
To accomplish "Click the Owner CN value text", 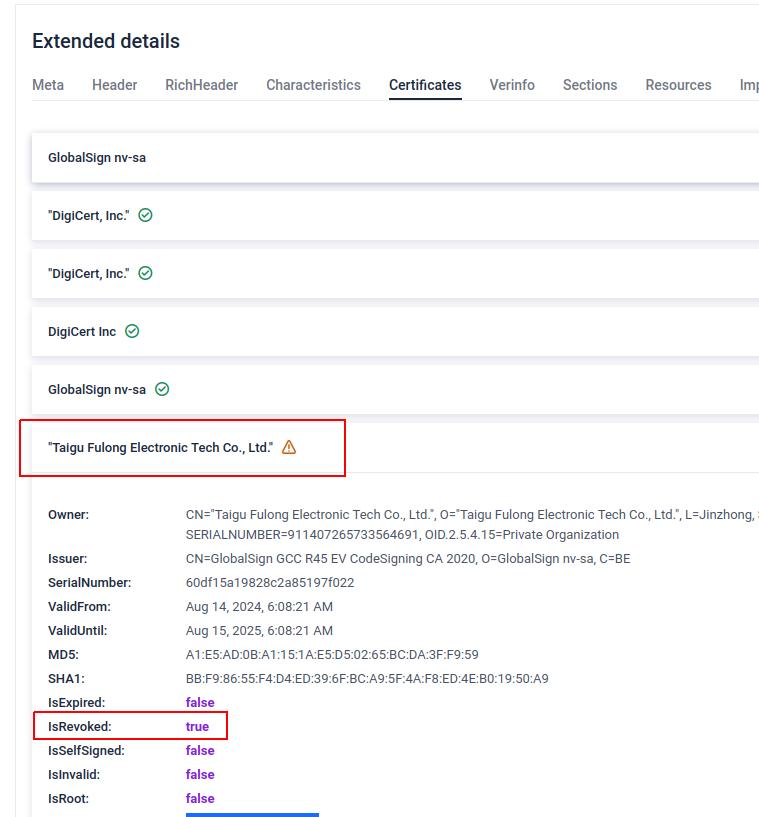I will point(471,515).
